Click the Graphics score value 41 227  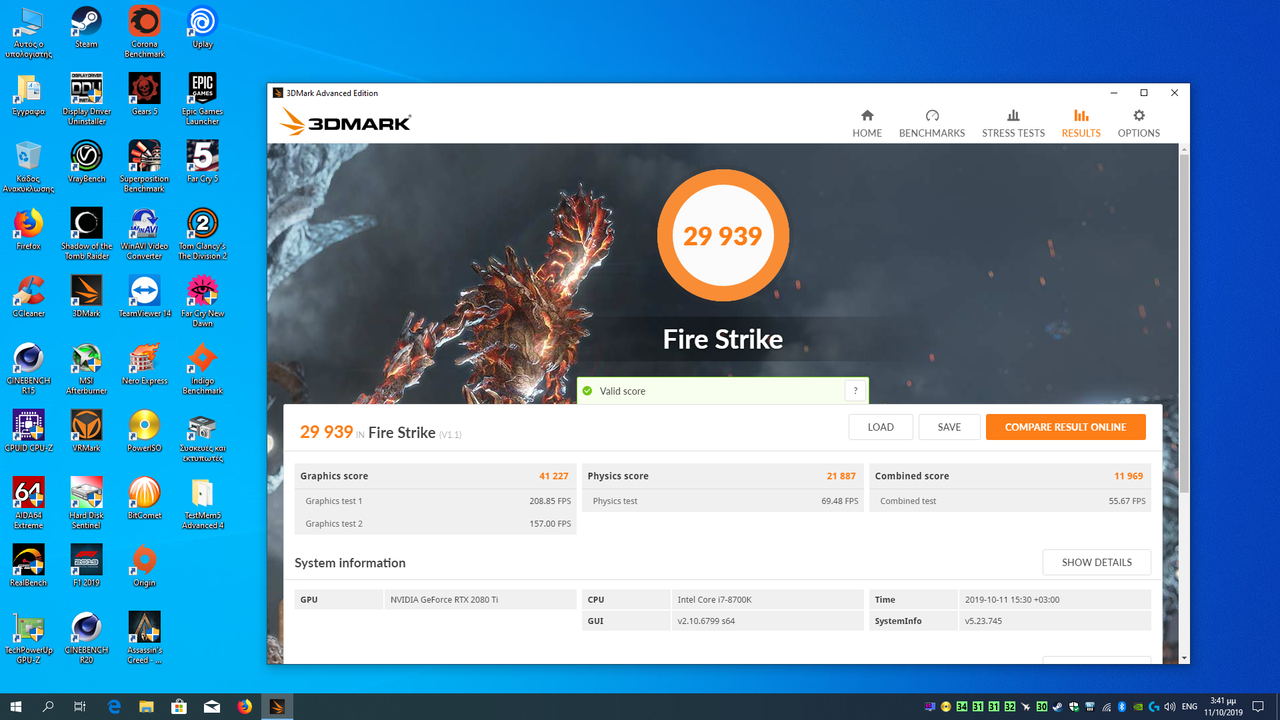[x=553, y=476]
